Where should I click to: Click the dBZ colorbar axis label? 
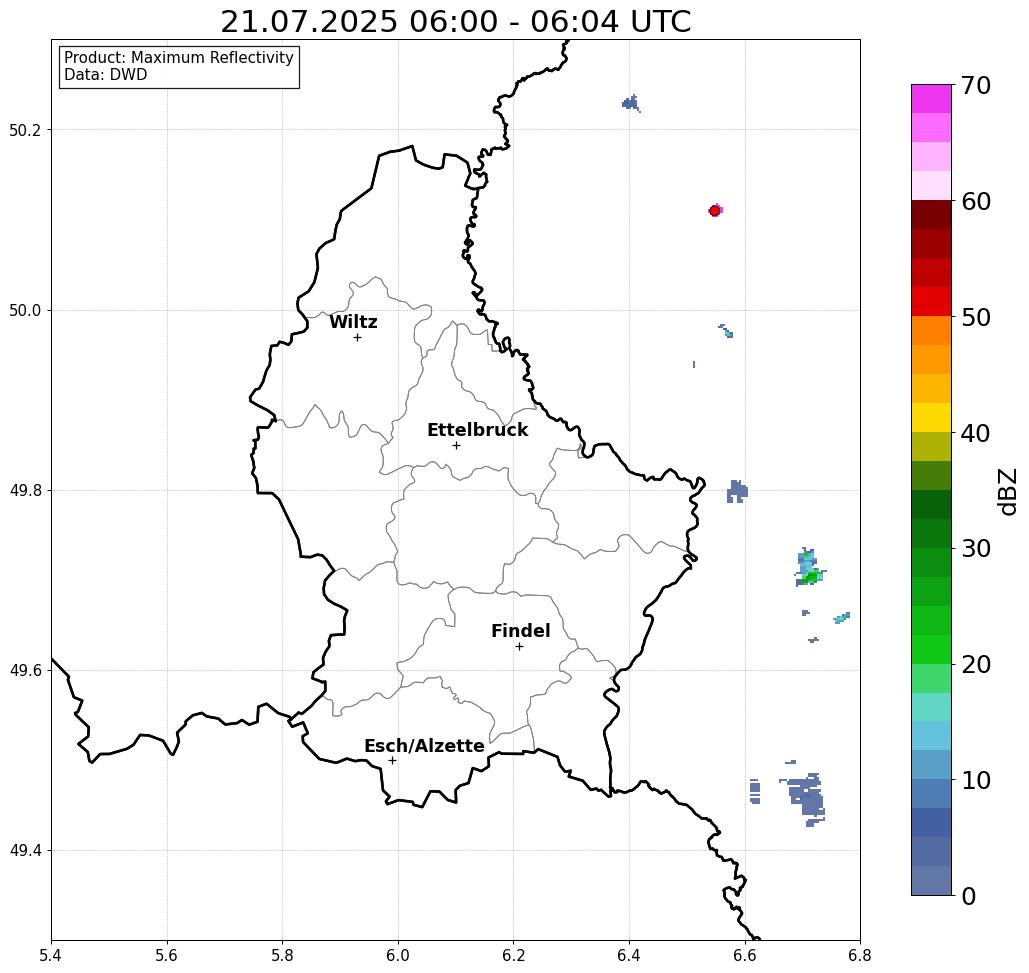click(x=1008, y=490)
